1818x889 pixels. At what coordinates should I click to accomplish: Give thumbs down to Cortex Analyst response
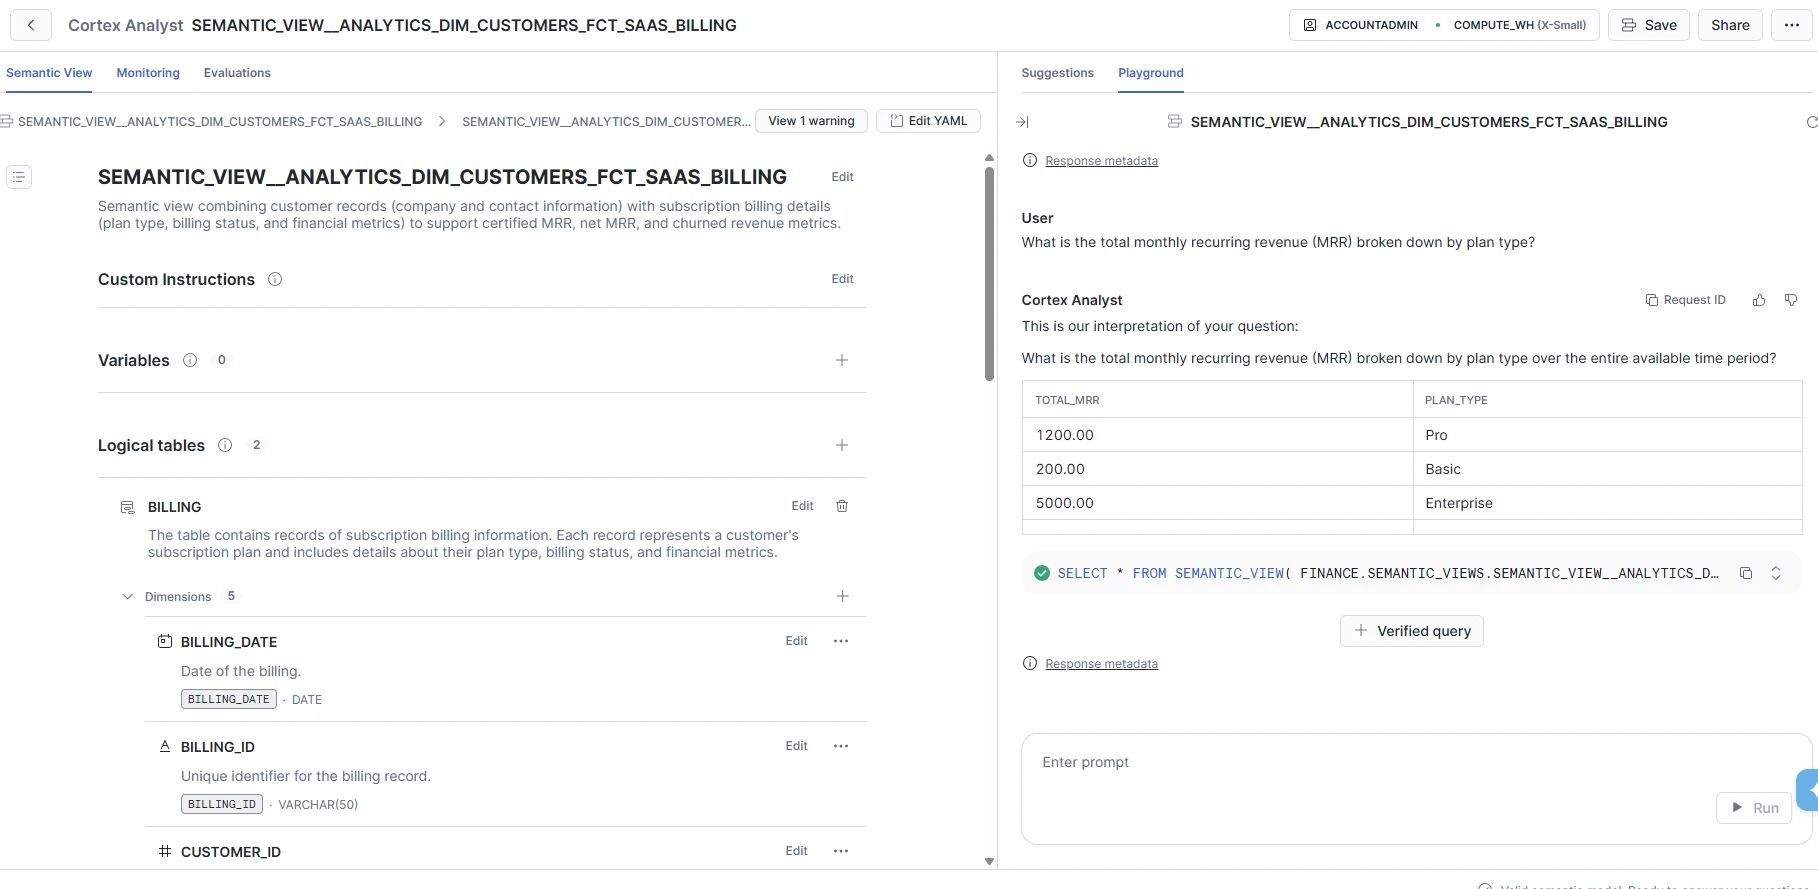(x=1791, y=300)
